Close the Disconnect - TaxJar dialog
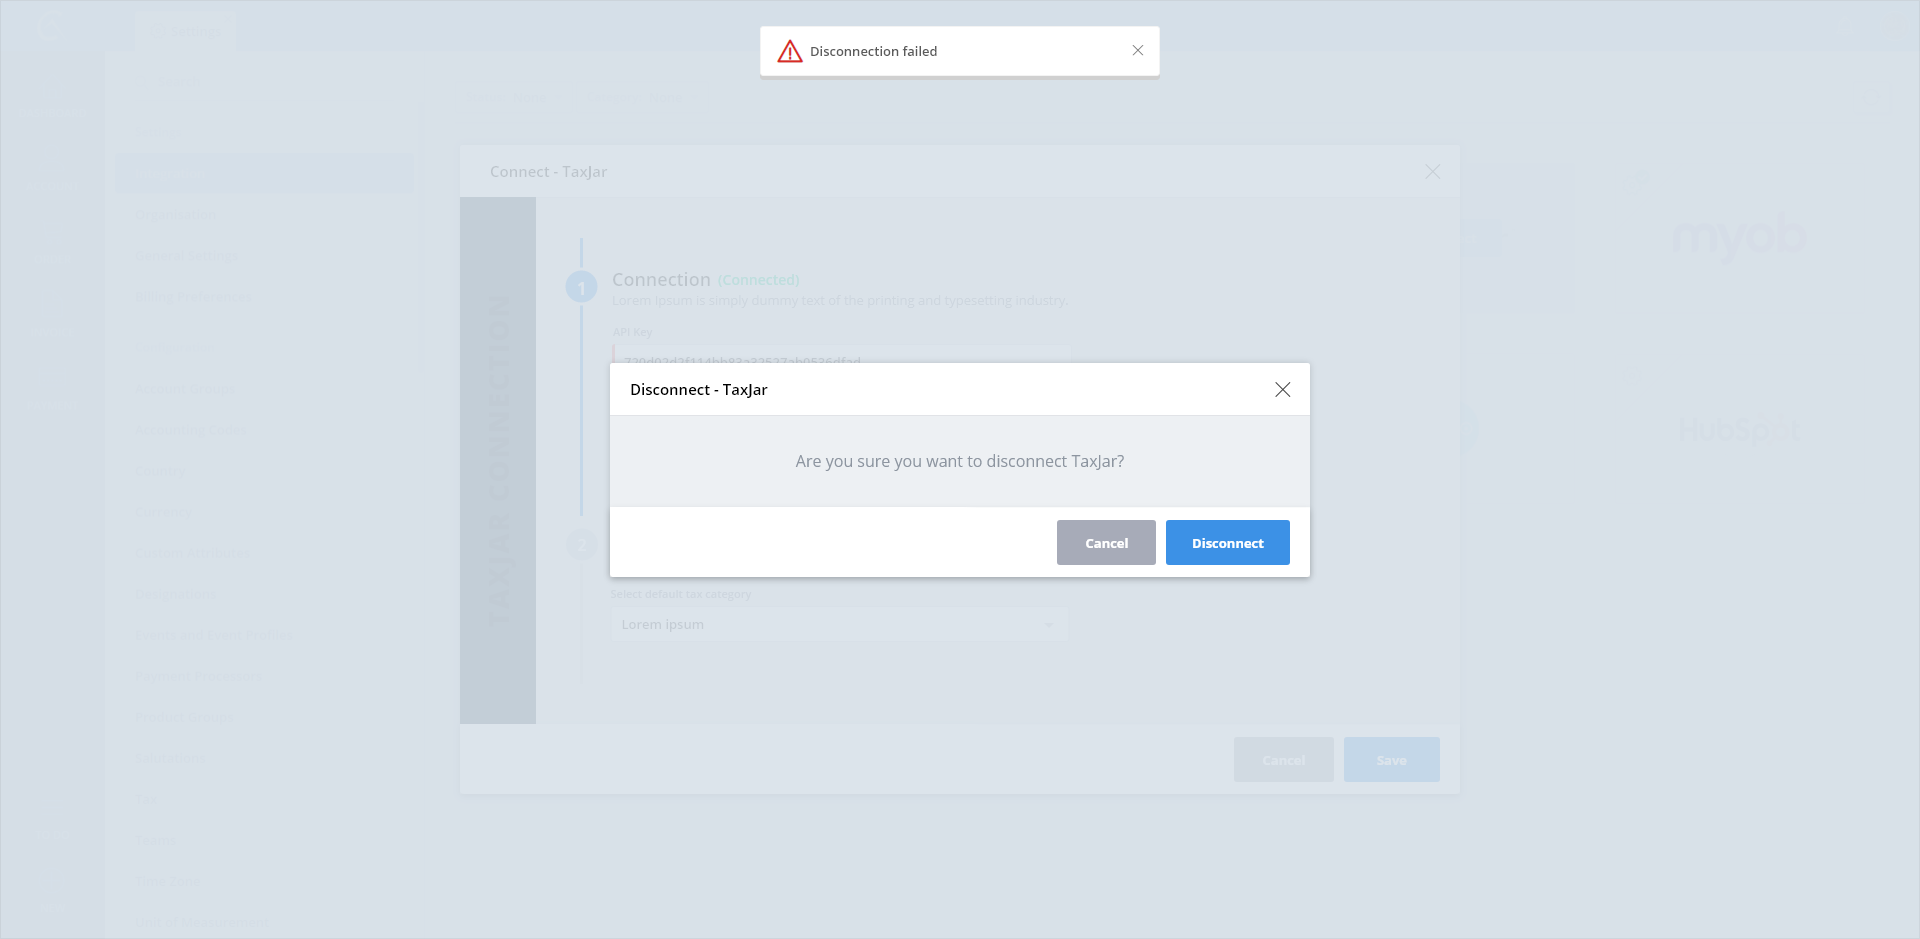1920x939 pixels. [x=1282, y=390]
